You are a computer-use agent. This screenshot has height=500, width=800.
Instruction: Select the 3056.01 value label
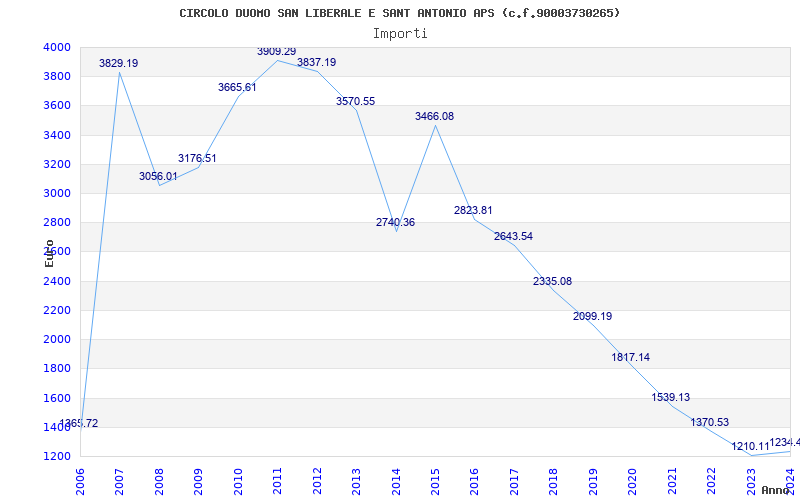[x=158, y=177]
